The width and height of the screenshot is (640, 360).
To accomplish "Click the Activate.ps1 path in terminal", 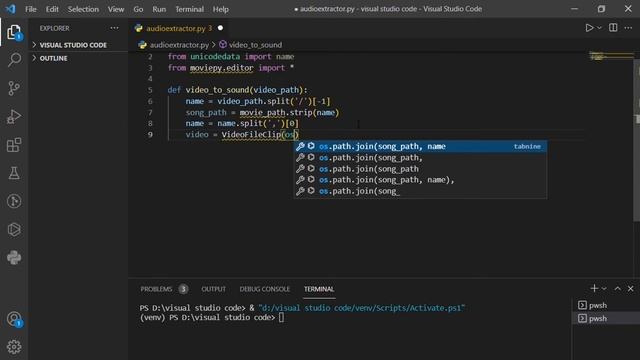I will pyautogui.click(x=362, y=308).
